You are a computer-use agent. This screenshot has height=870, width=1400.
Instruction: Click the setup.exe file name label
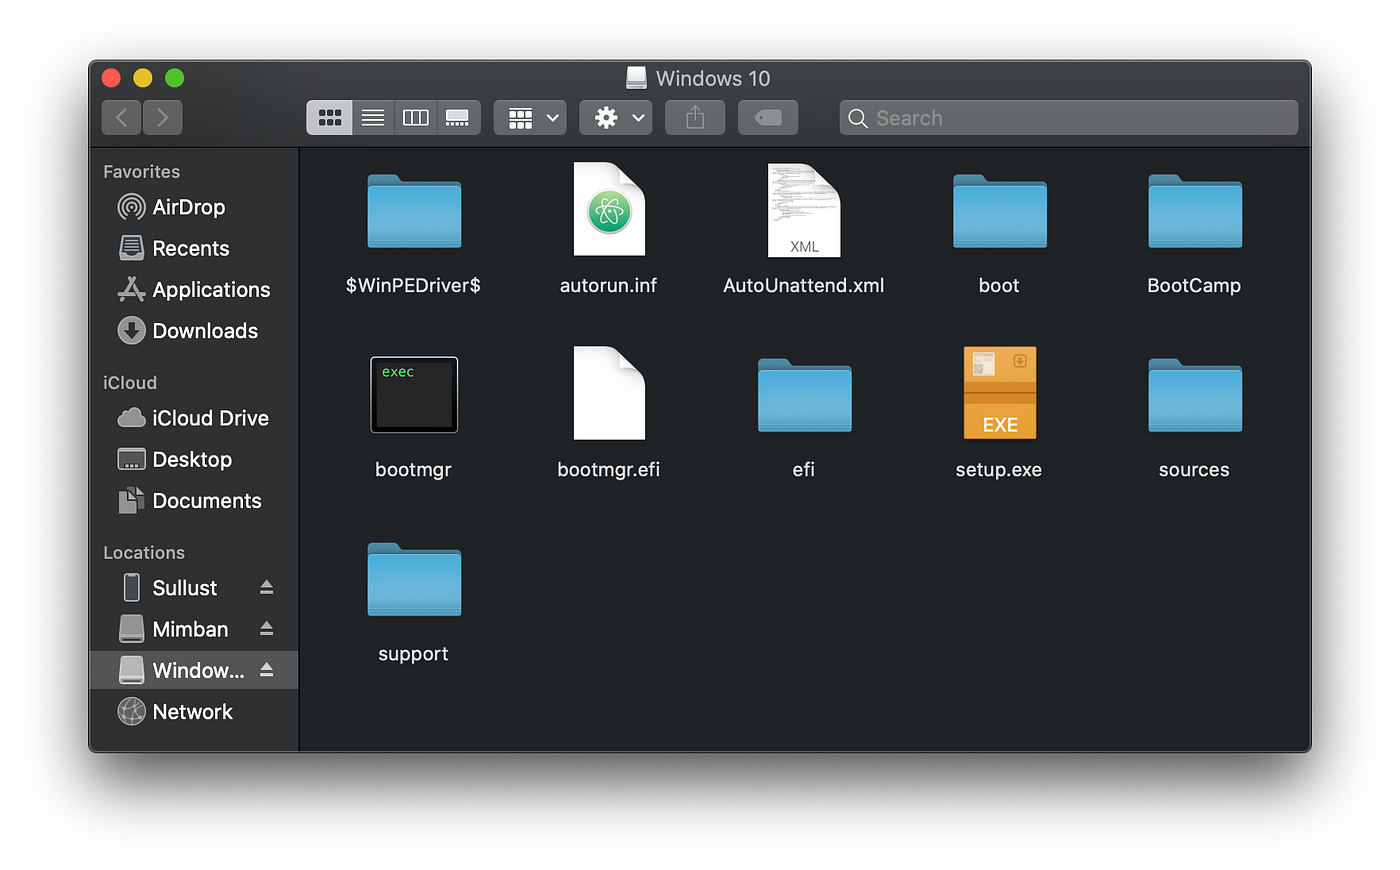coord(999,470)
